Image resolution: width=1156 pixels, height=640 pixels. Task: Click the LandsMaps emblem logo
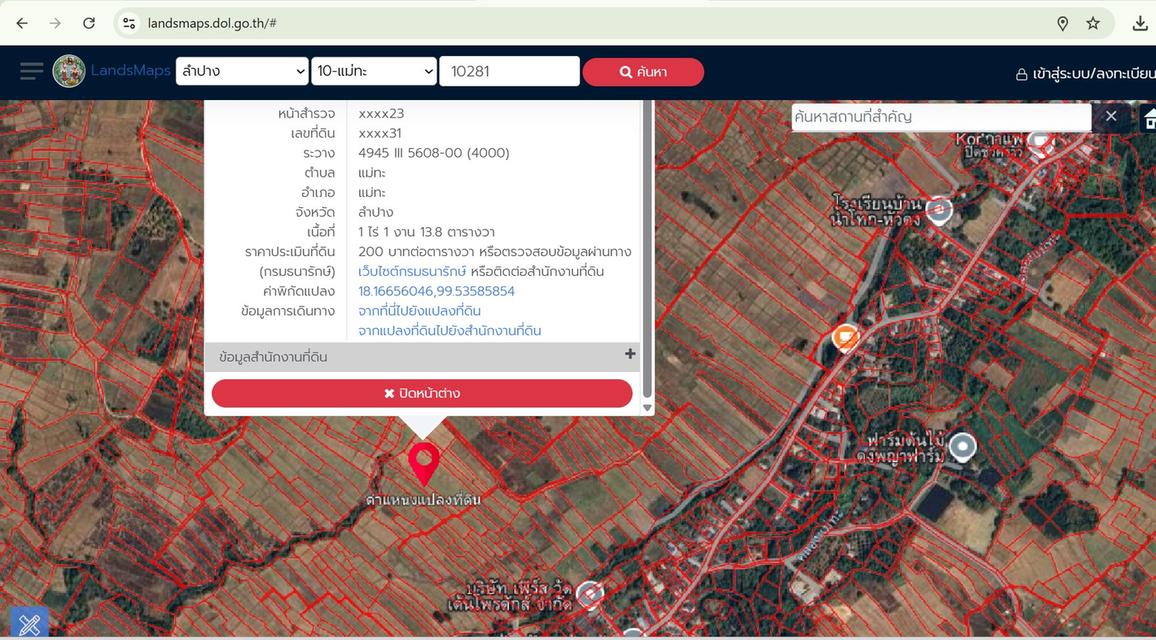tap(69, 72)
